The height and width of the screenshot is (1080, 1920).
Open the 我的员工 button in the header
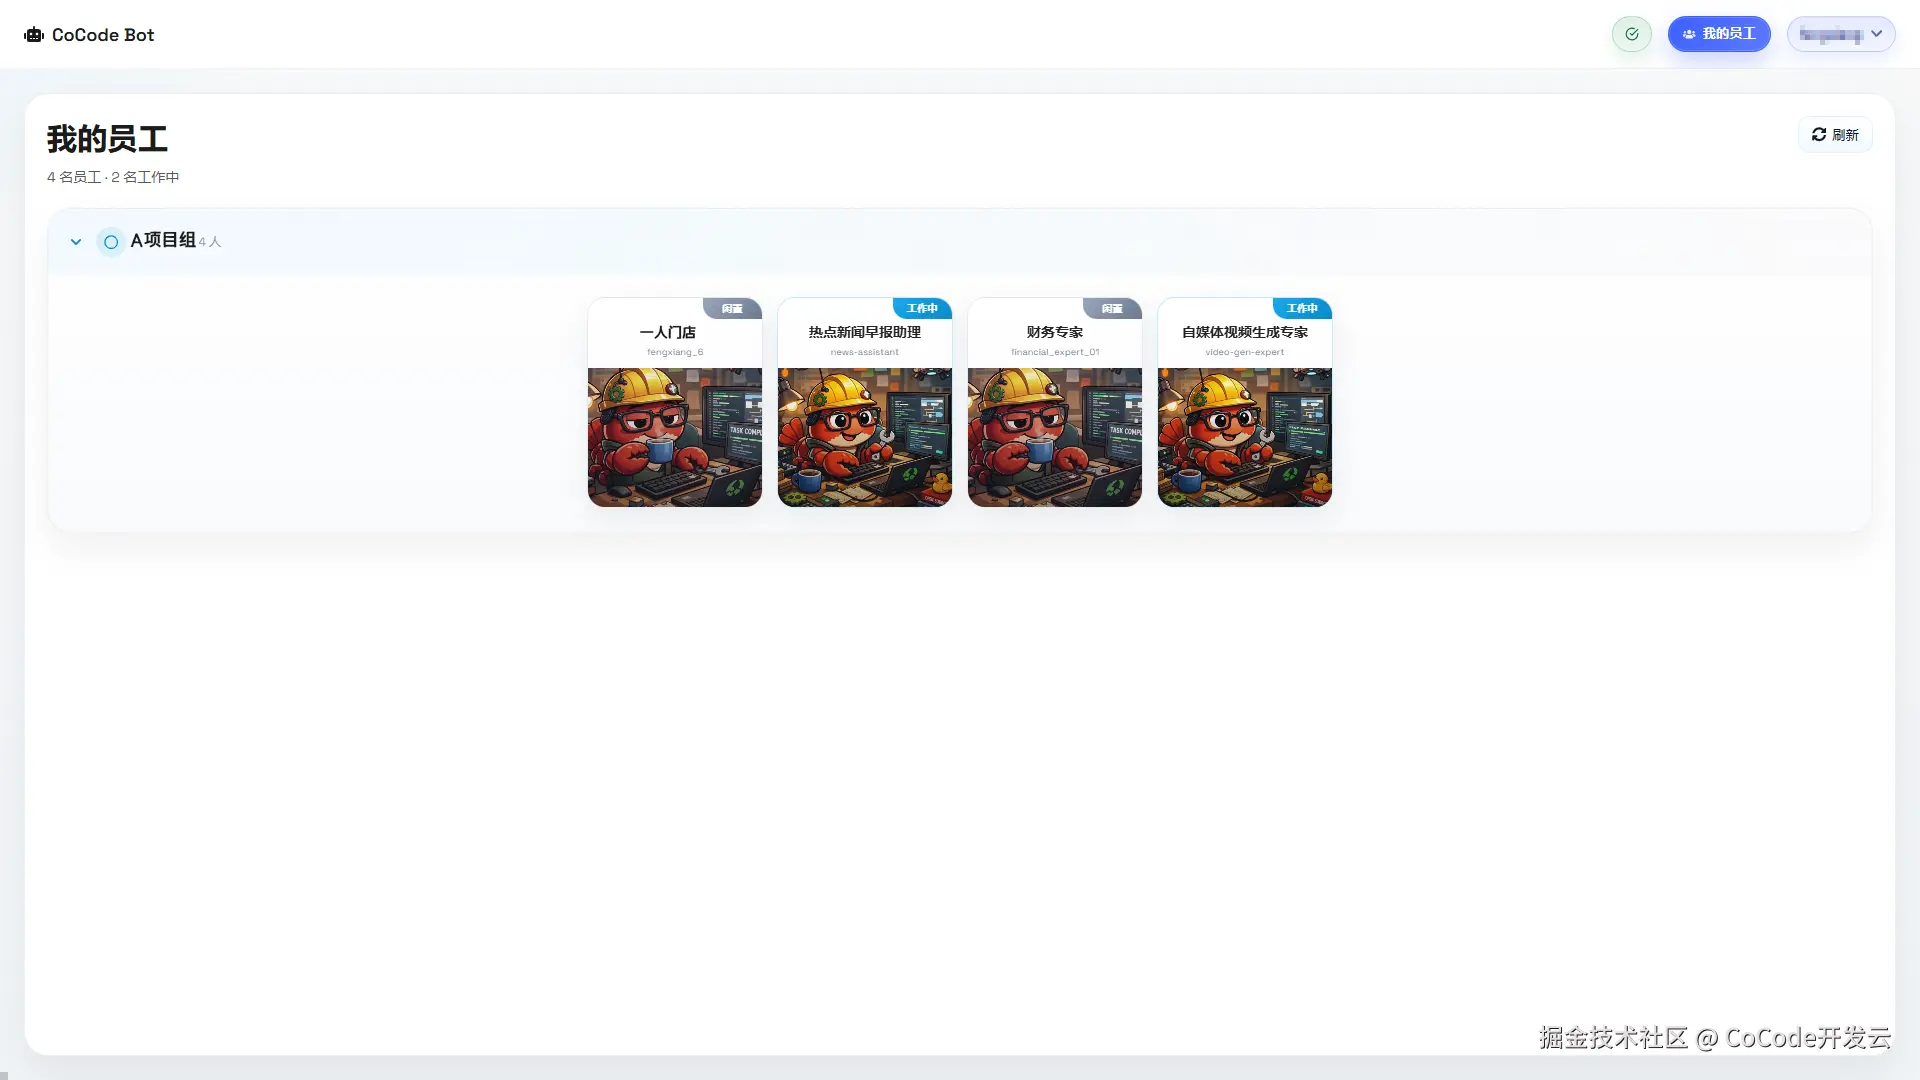click(1719, 34)
